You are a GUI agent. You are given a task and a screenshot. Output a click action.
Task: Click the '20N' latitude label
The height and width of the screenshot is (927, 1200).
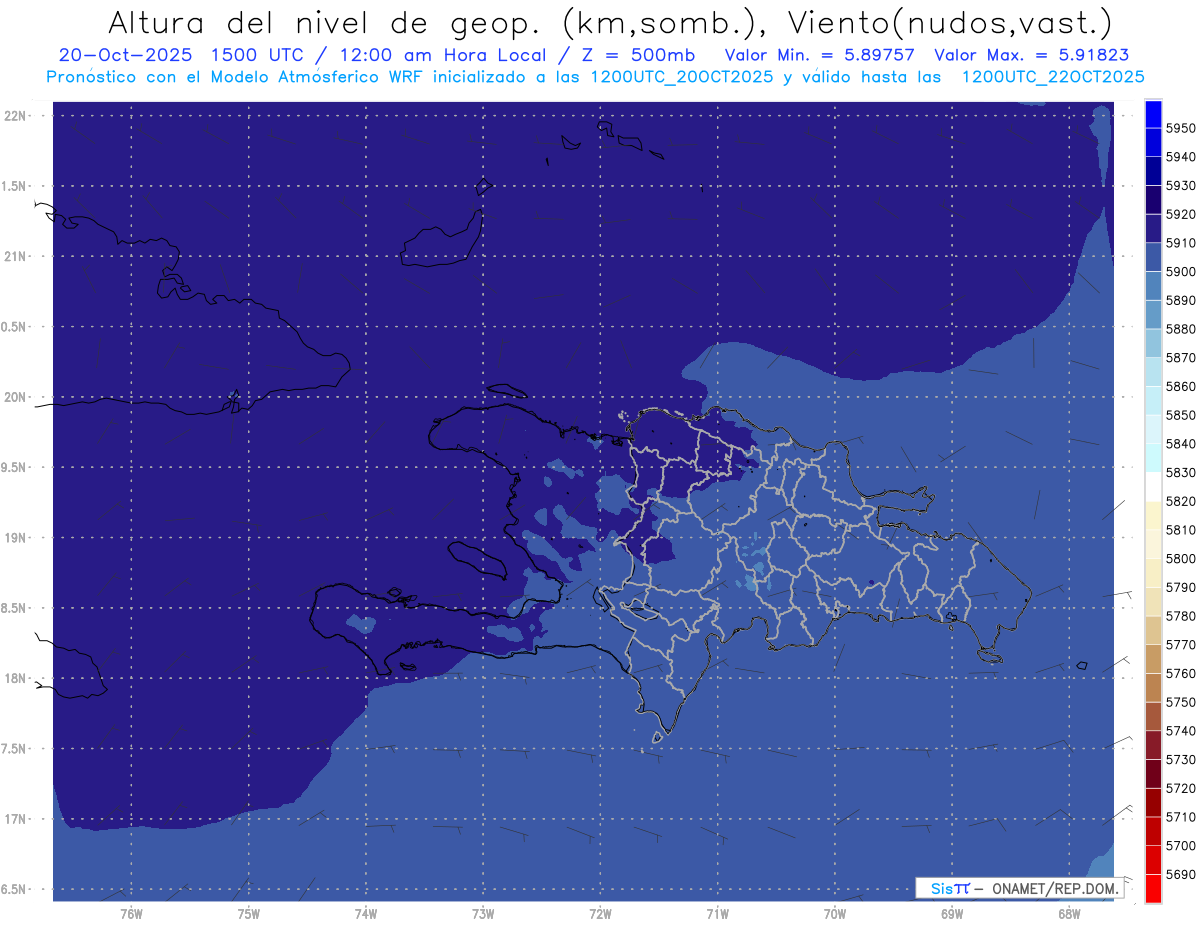pyautogui.click(x=16, y=397)
